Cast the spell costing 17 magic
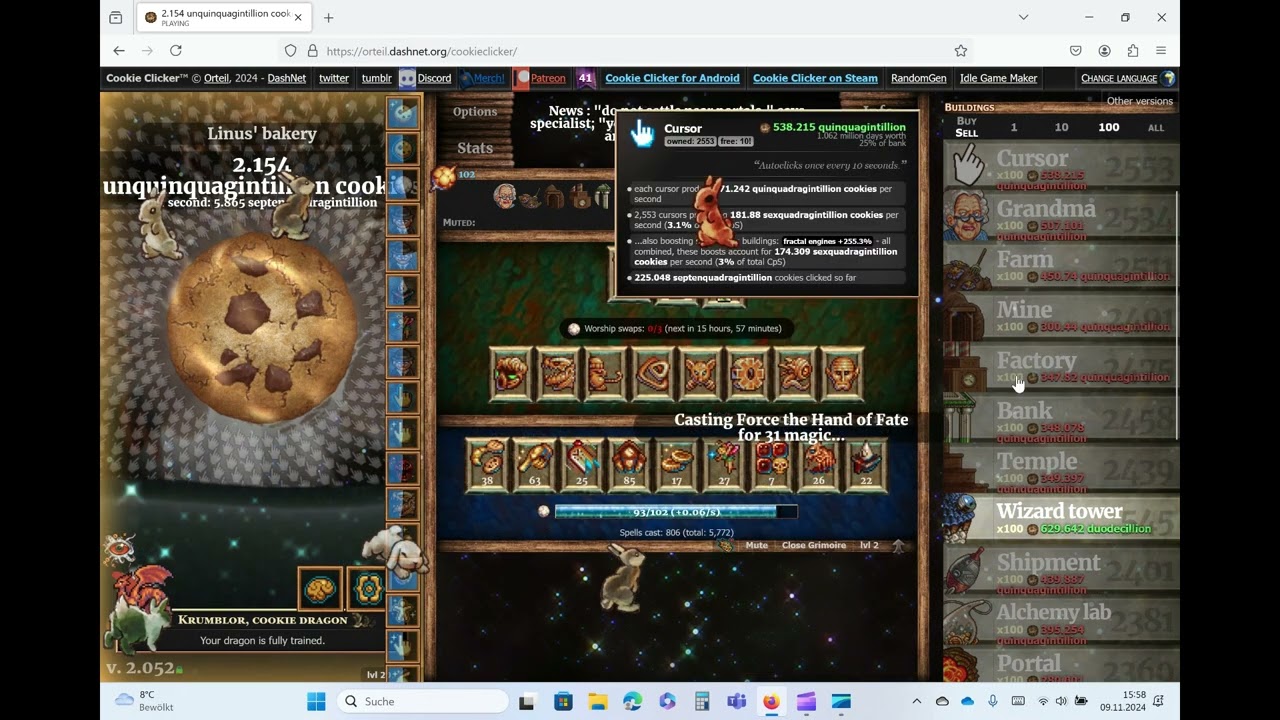The height and width of the screenshot is (720, 1280). [677, 465]
